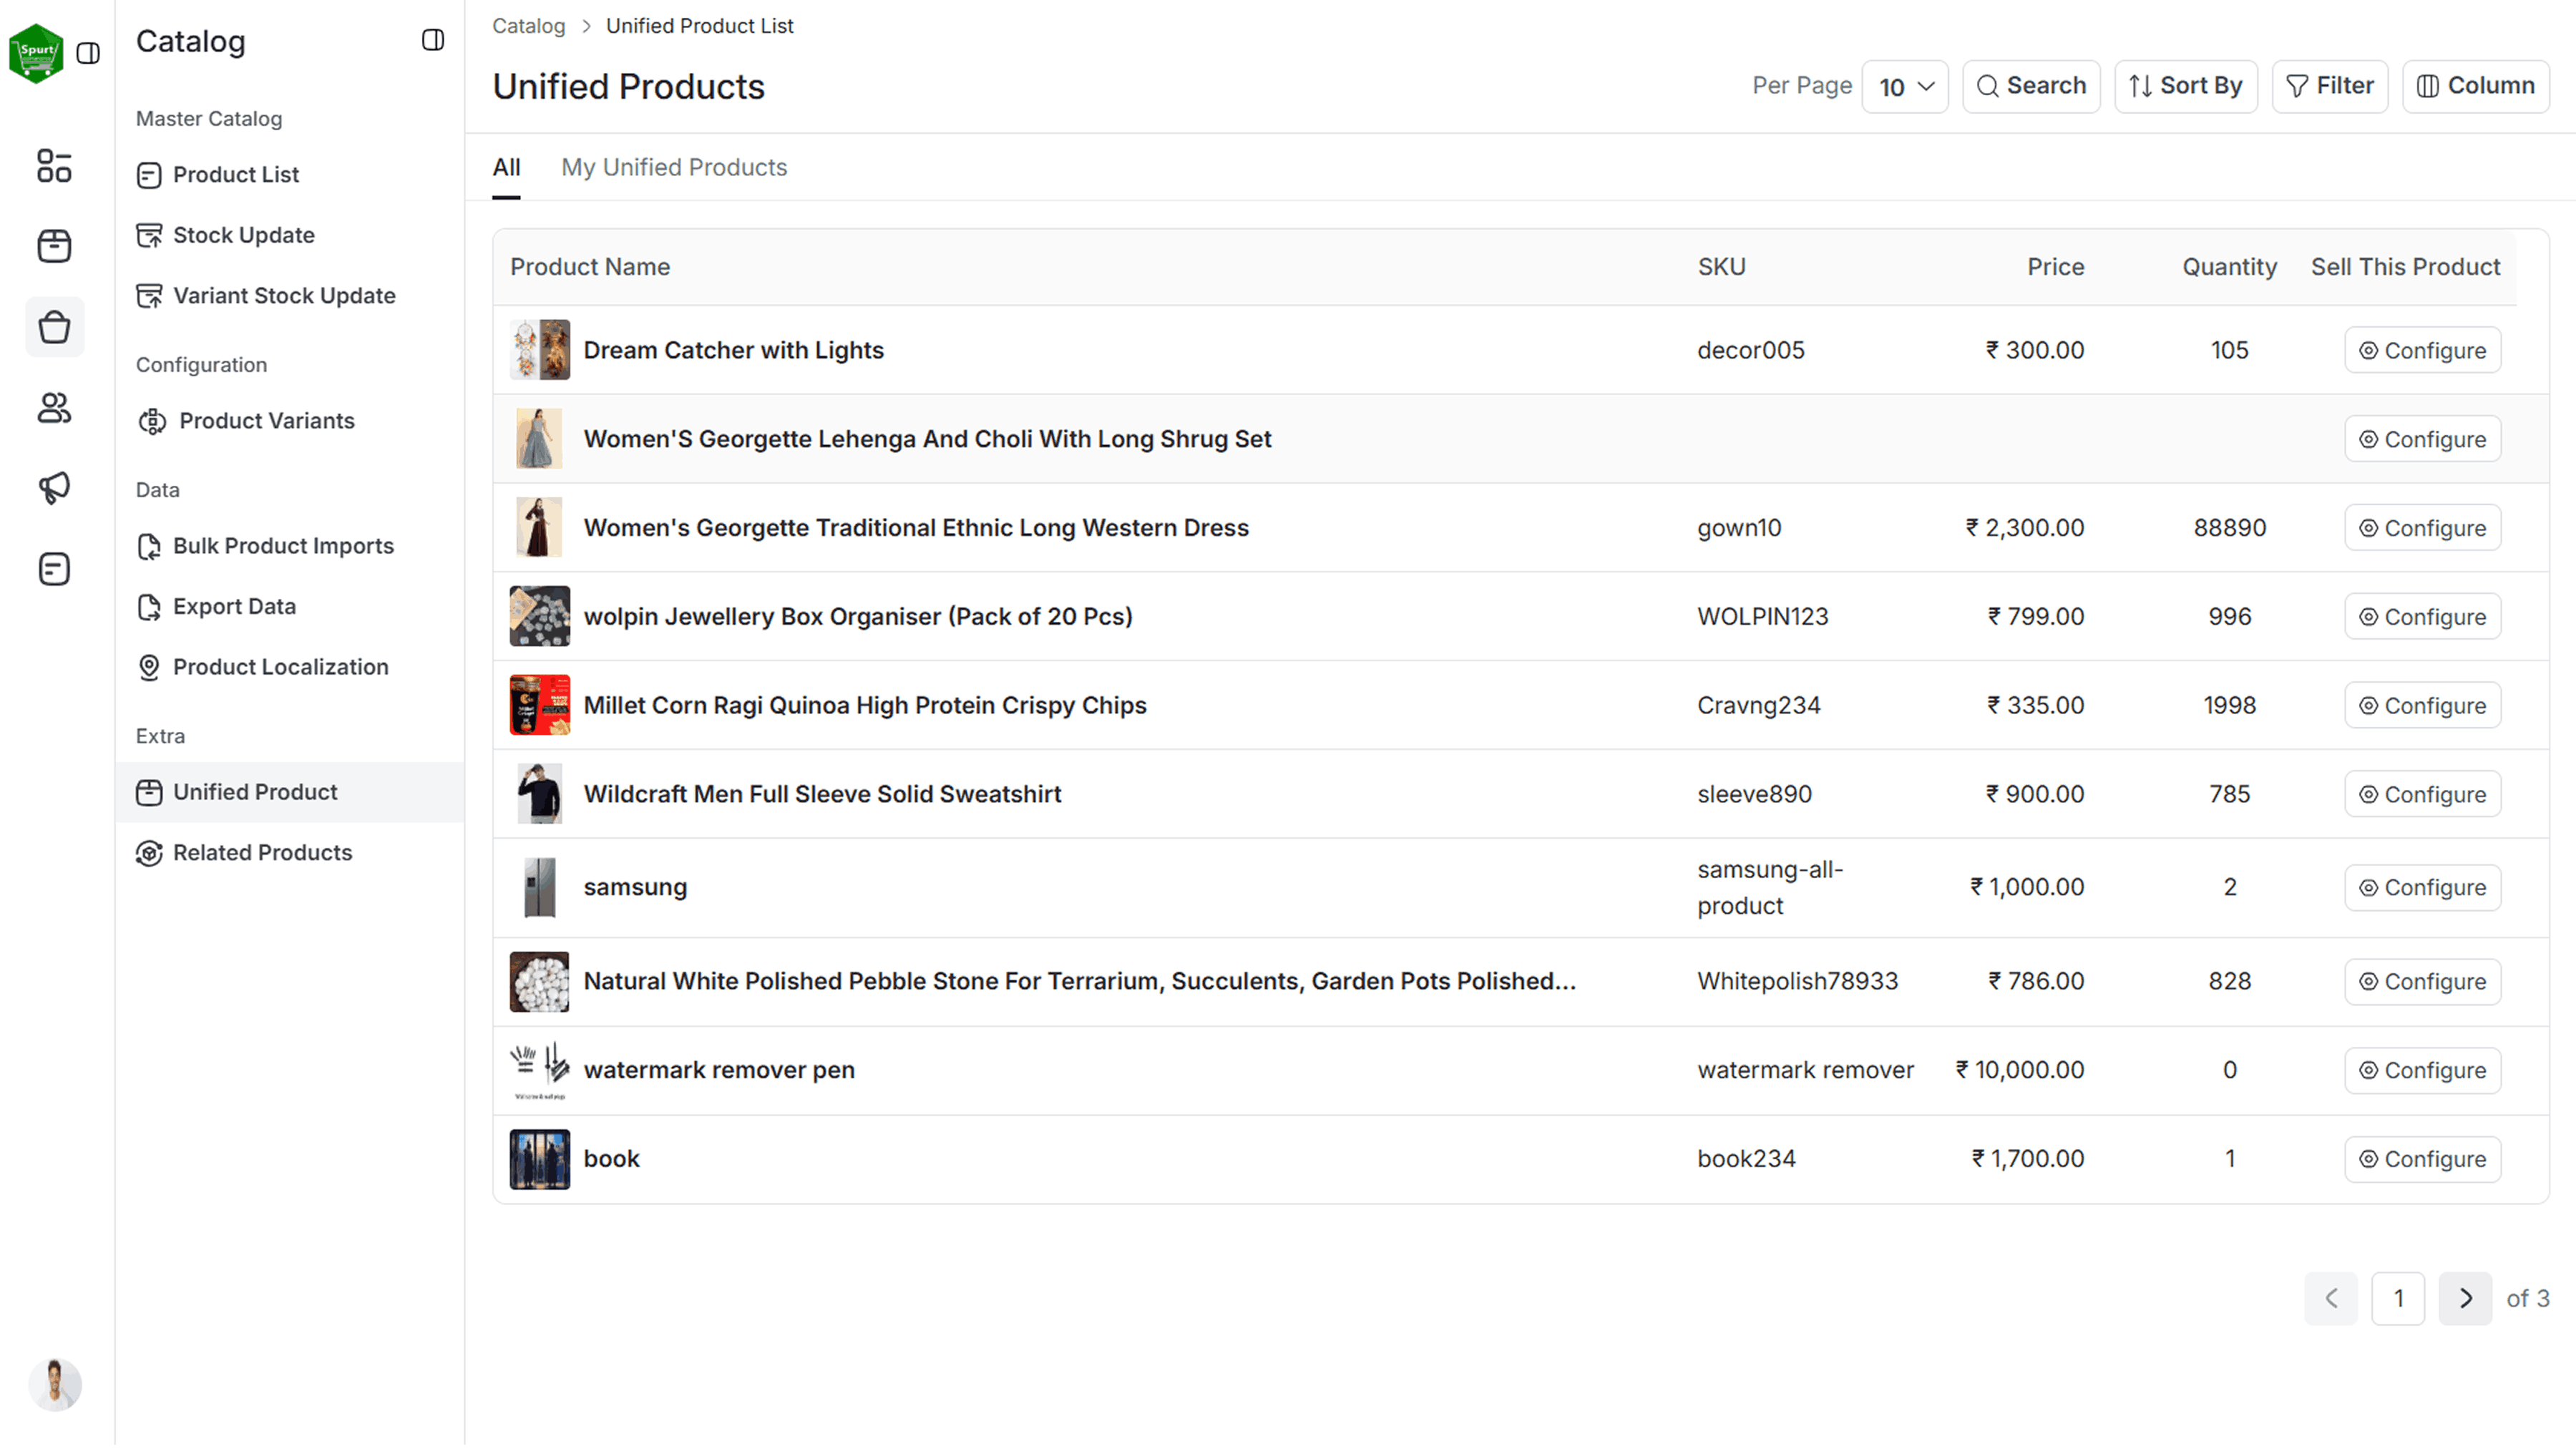Configure Women'S Georgette Lehenga And Choli set

2422,439
